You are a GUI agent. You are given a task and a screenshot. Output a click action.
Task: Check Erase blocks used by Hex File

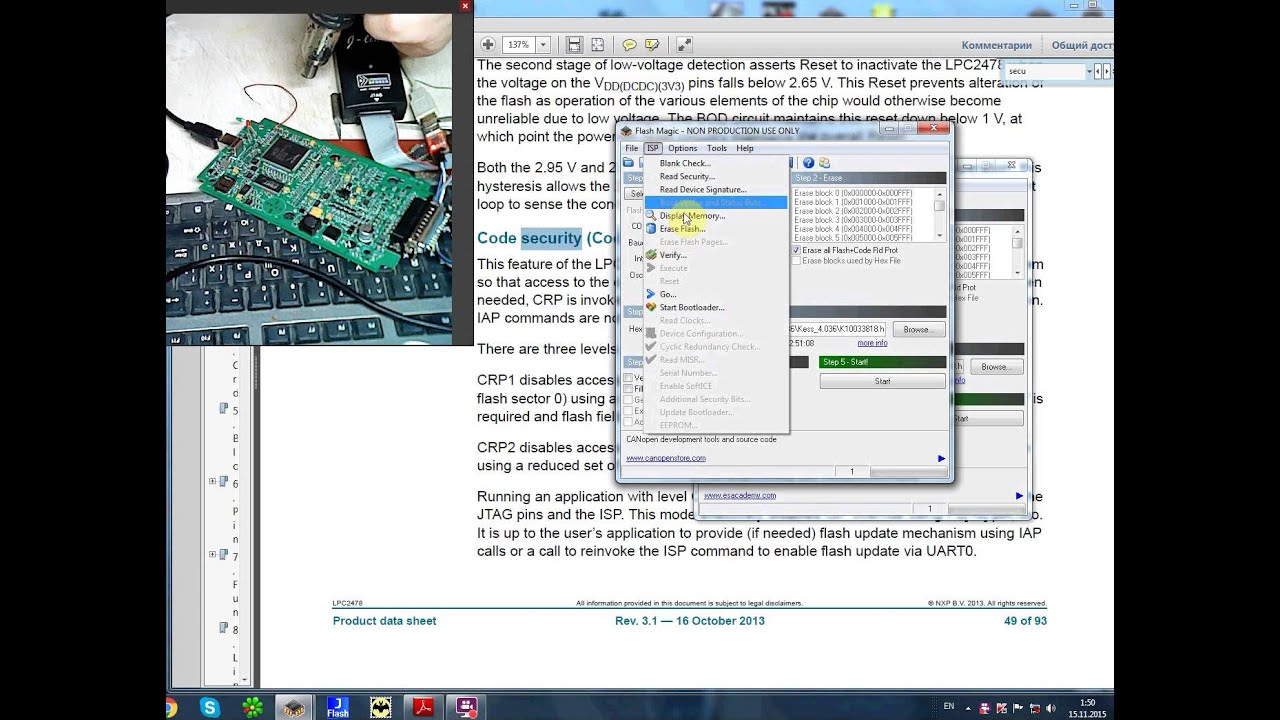pyautogui.click(x=796, y=261)
